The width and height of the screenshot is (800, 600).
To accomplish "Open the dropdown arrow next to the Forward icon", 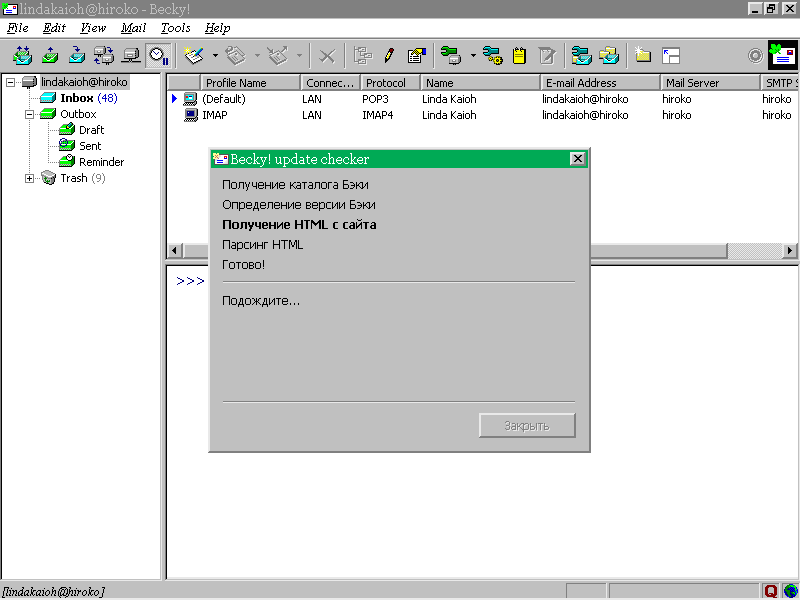I will pyautogui.click(x=299, y=55).
